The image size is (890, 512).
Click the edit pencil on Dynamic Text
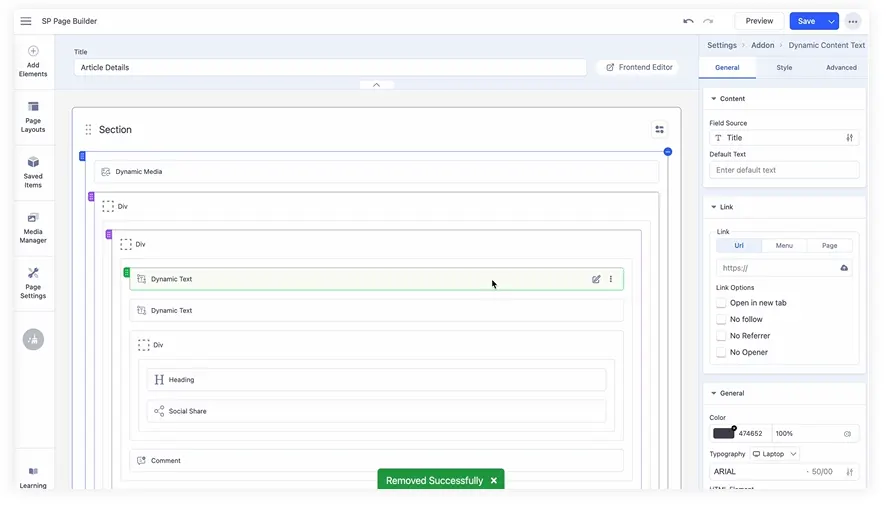coord(596,279)
